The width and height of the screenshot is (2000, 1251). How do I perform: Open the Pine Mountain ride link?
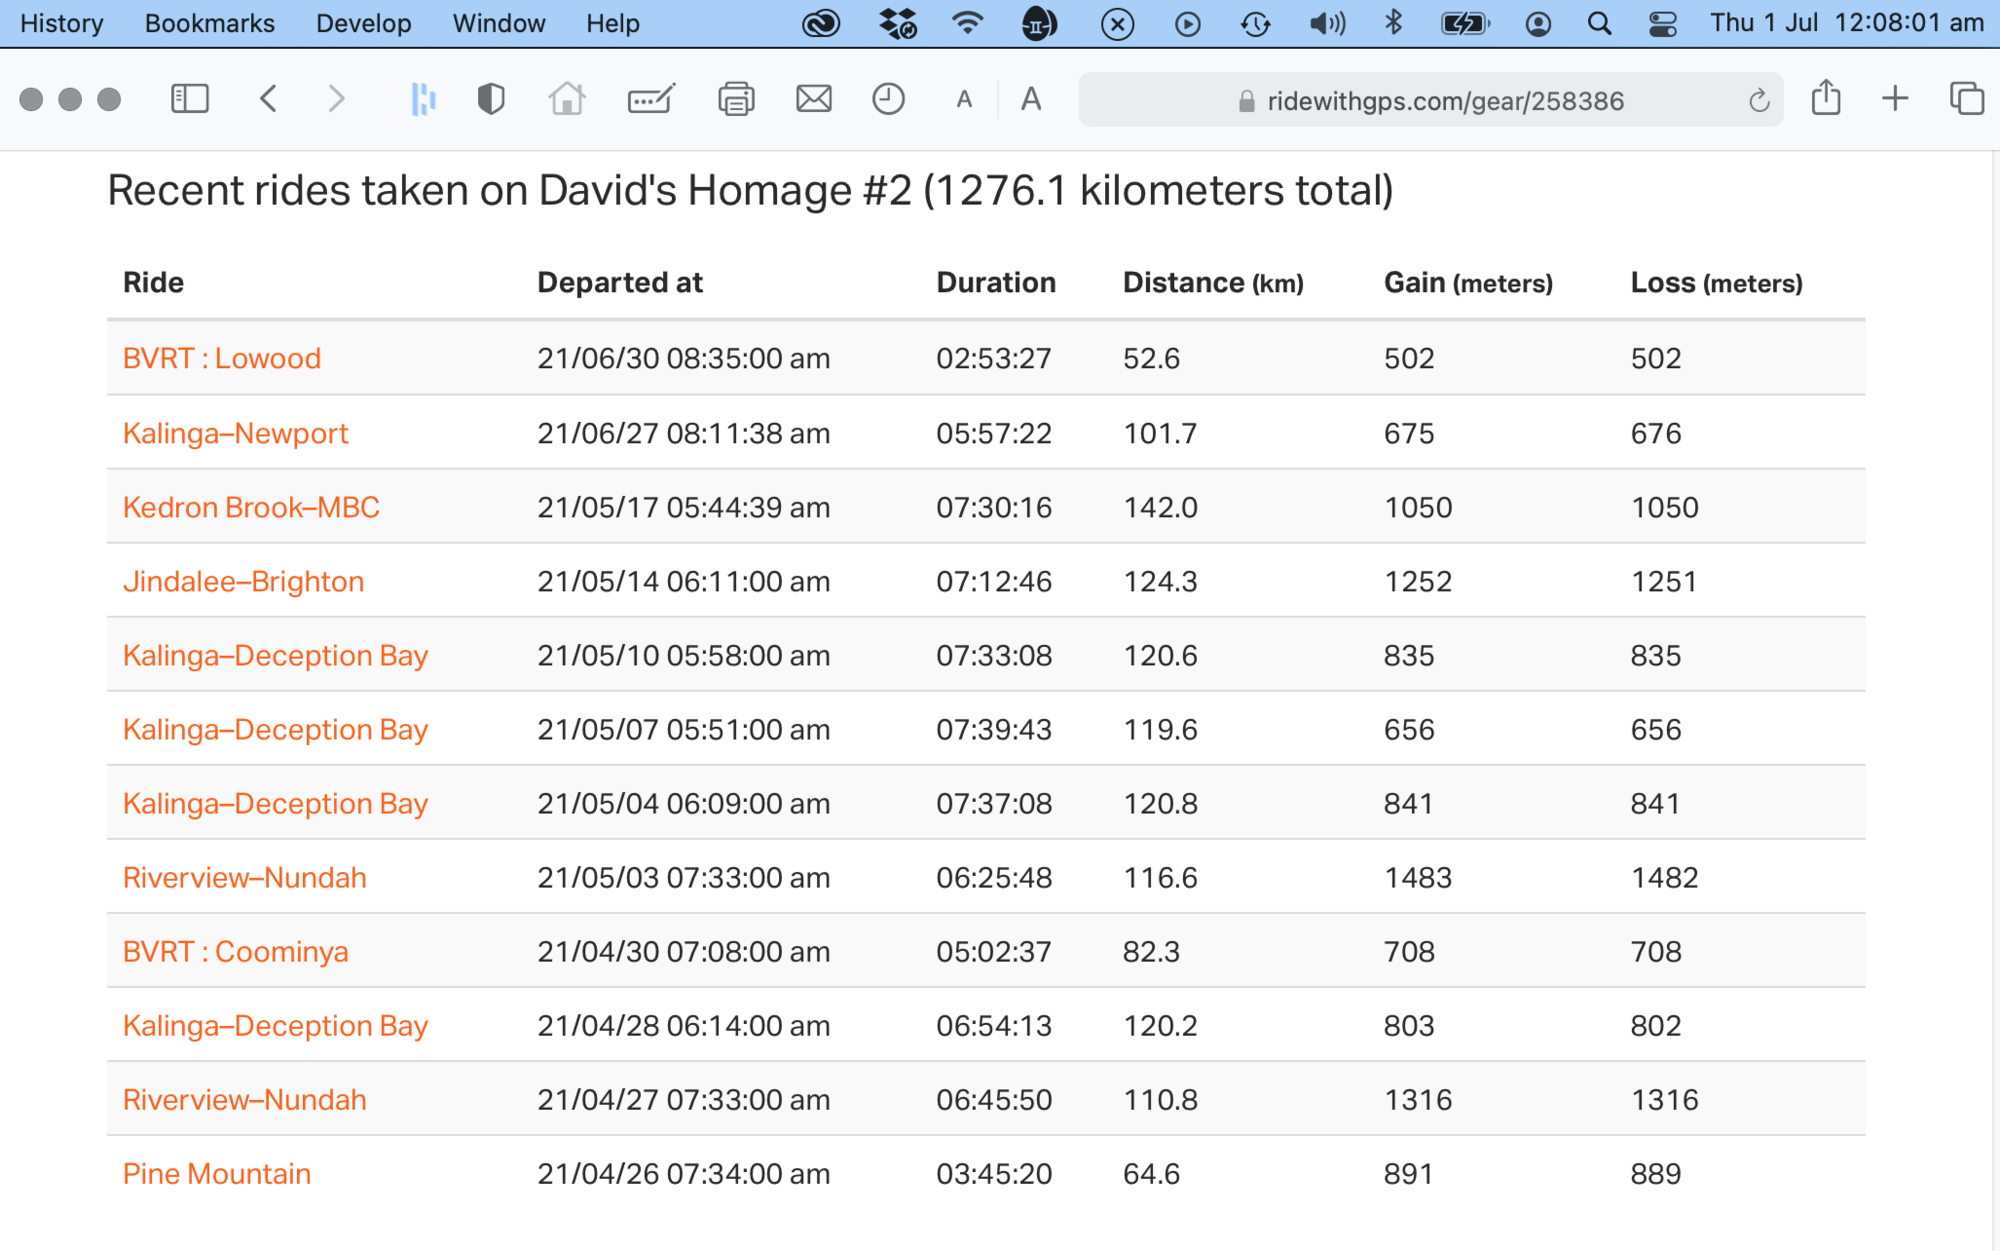pos(217,1173)
